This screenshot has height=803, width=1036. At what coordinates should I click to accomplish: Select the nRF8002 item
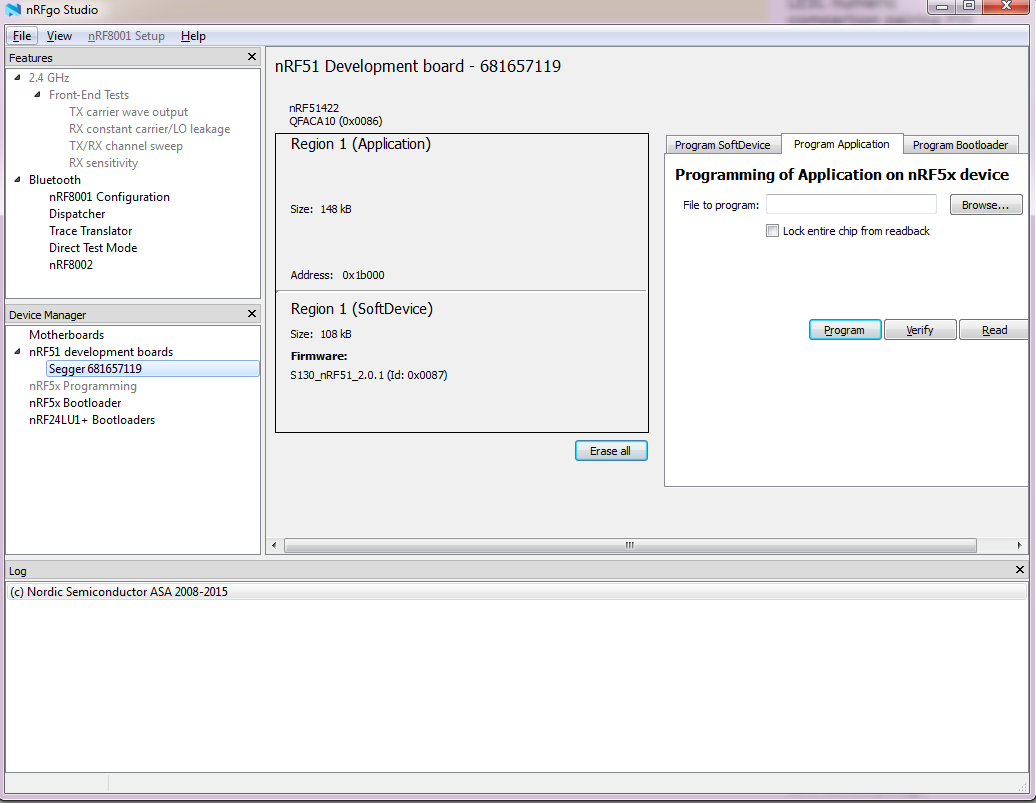click(71, 265)
